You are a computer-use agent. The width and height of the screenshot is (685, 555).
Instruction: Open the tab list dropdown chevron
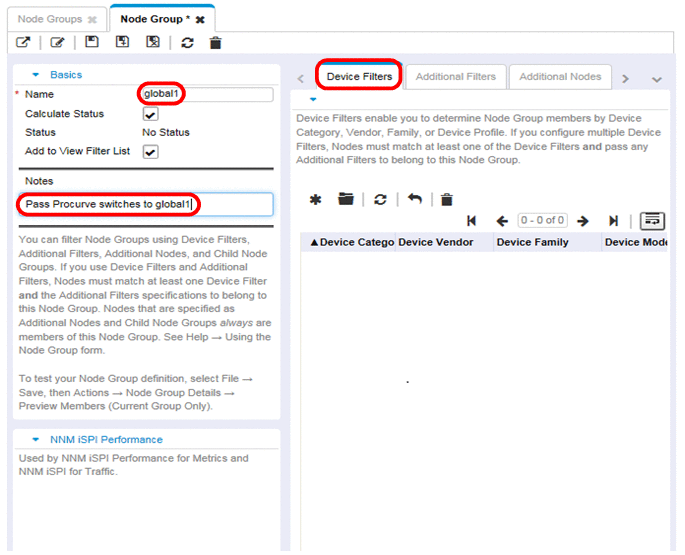point(657,79)
